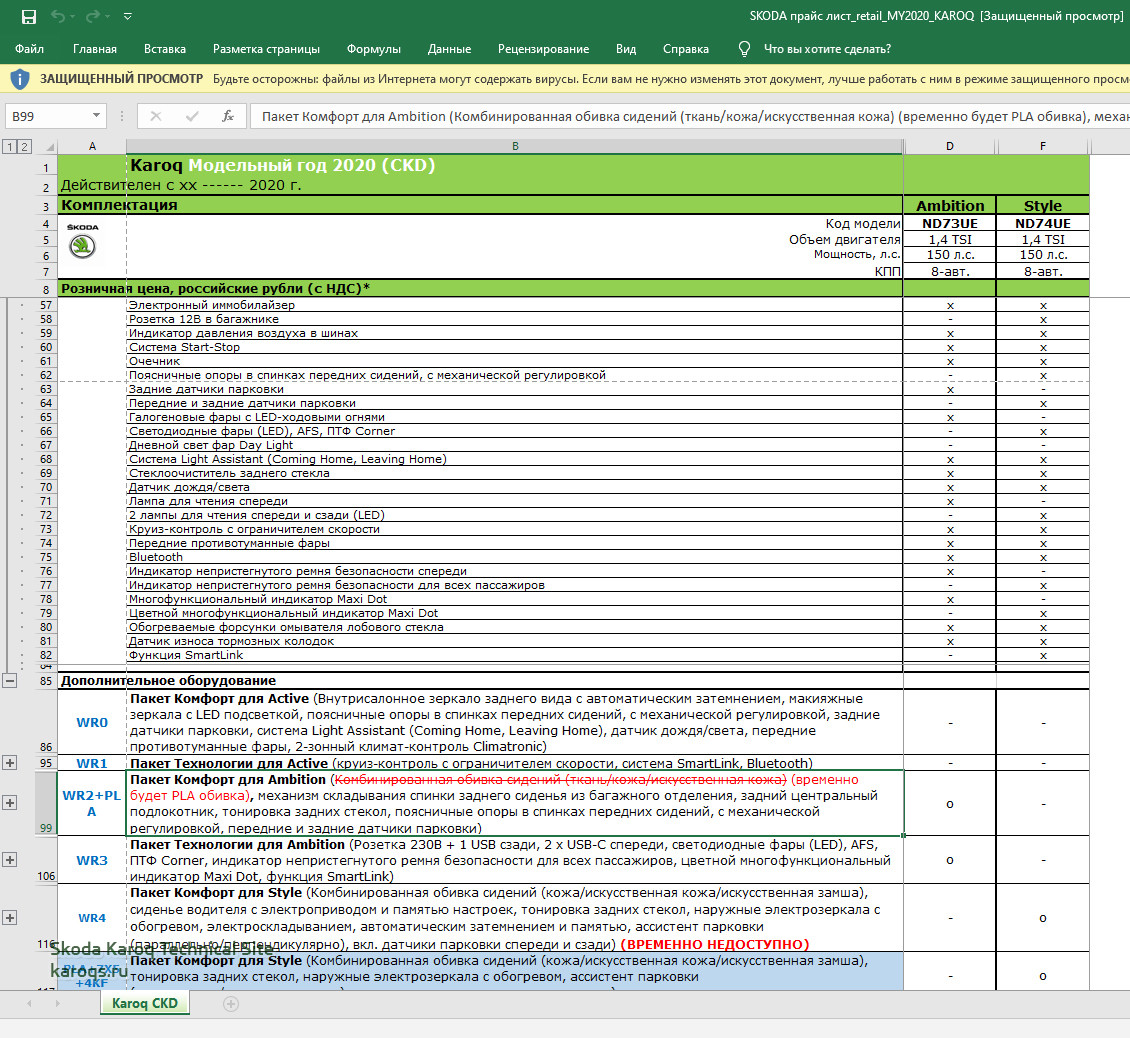Screen dimensions: 1130x1038
Task: Open the Справка tab
Action: (685, 49)
